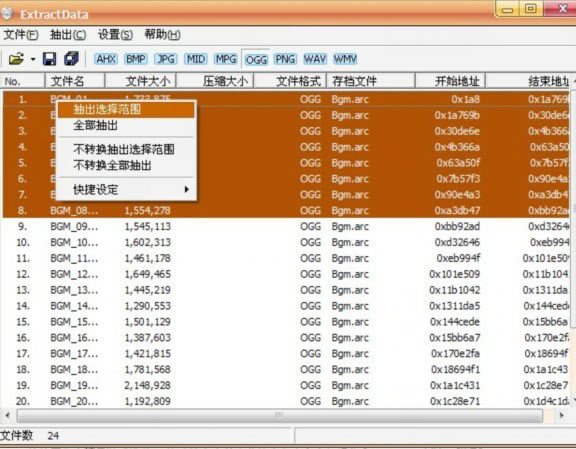576x449 pixels.
Task: Select row BGM_20 in file list
Action: tap(287, 401)
